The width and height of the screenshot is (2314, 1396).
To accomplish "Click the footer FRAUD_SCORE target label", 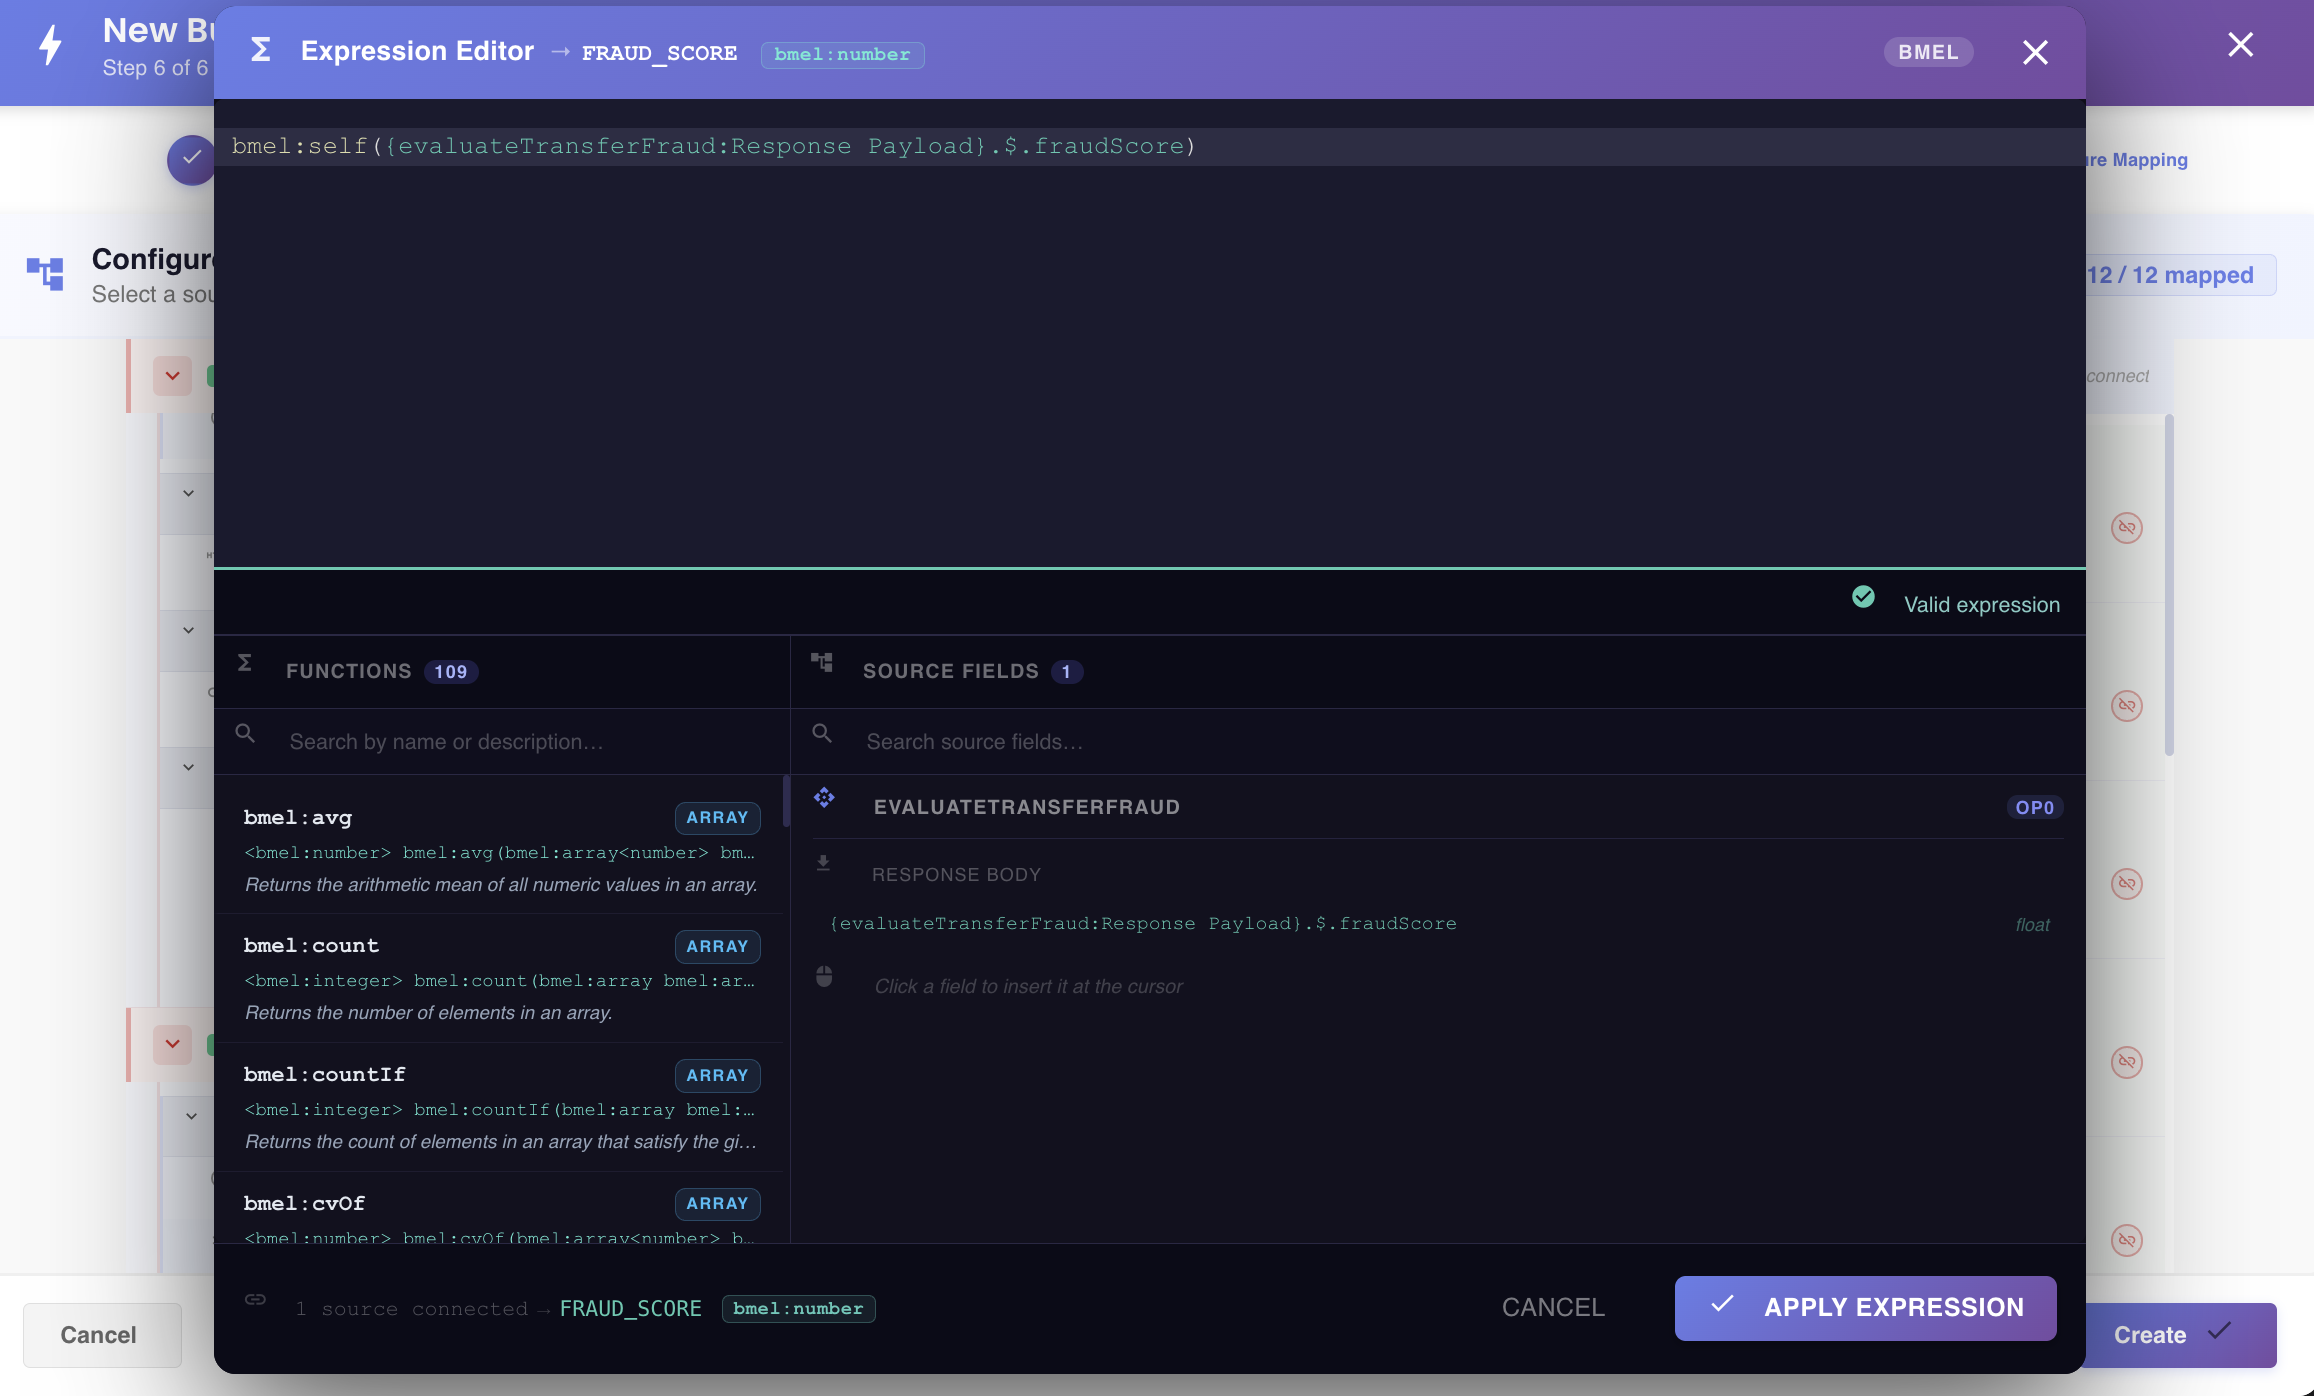I will 630,1309.
